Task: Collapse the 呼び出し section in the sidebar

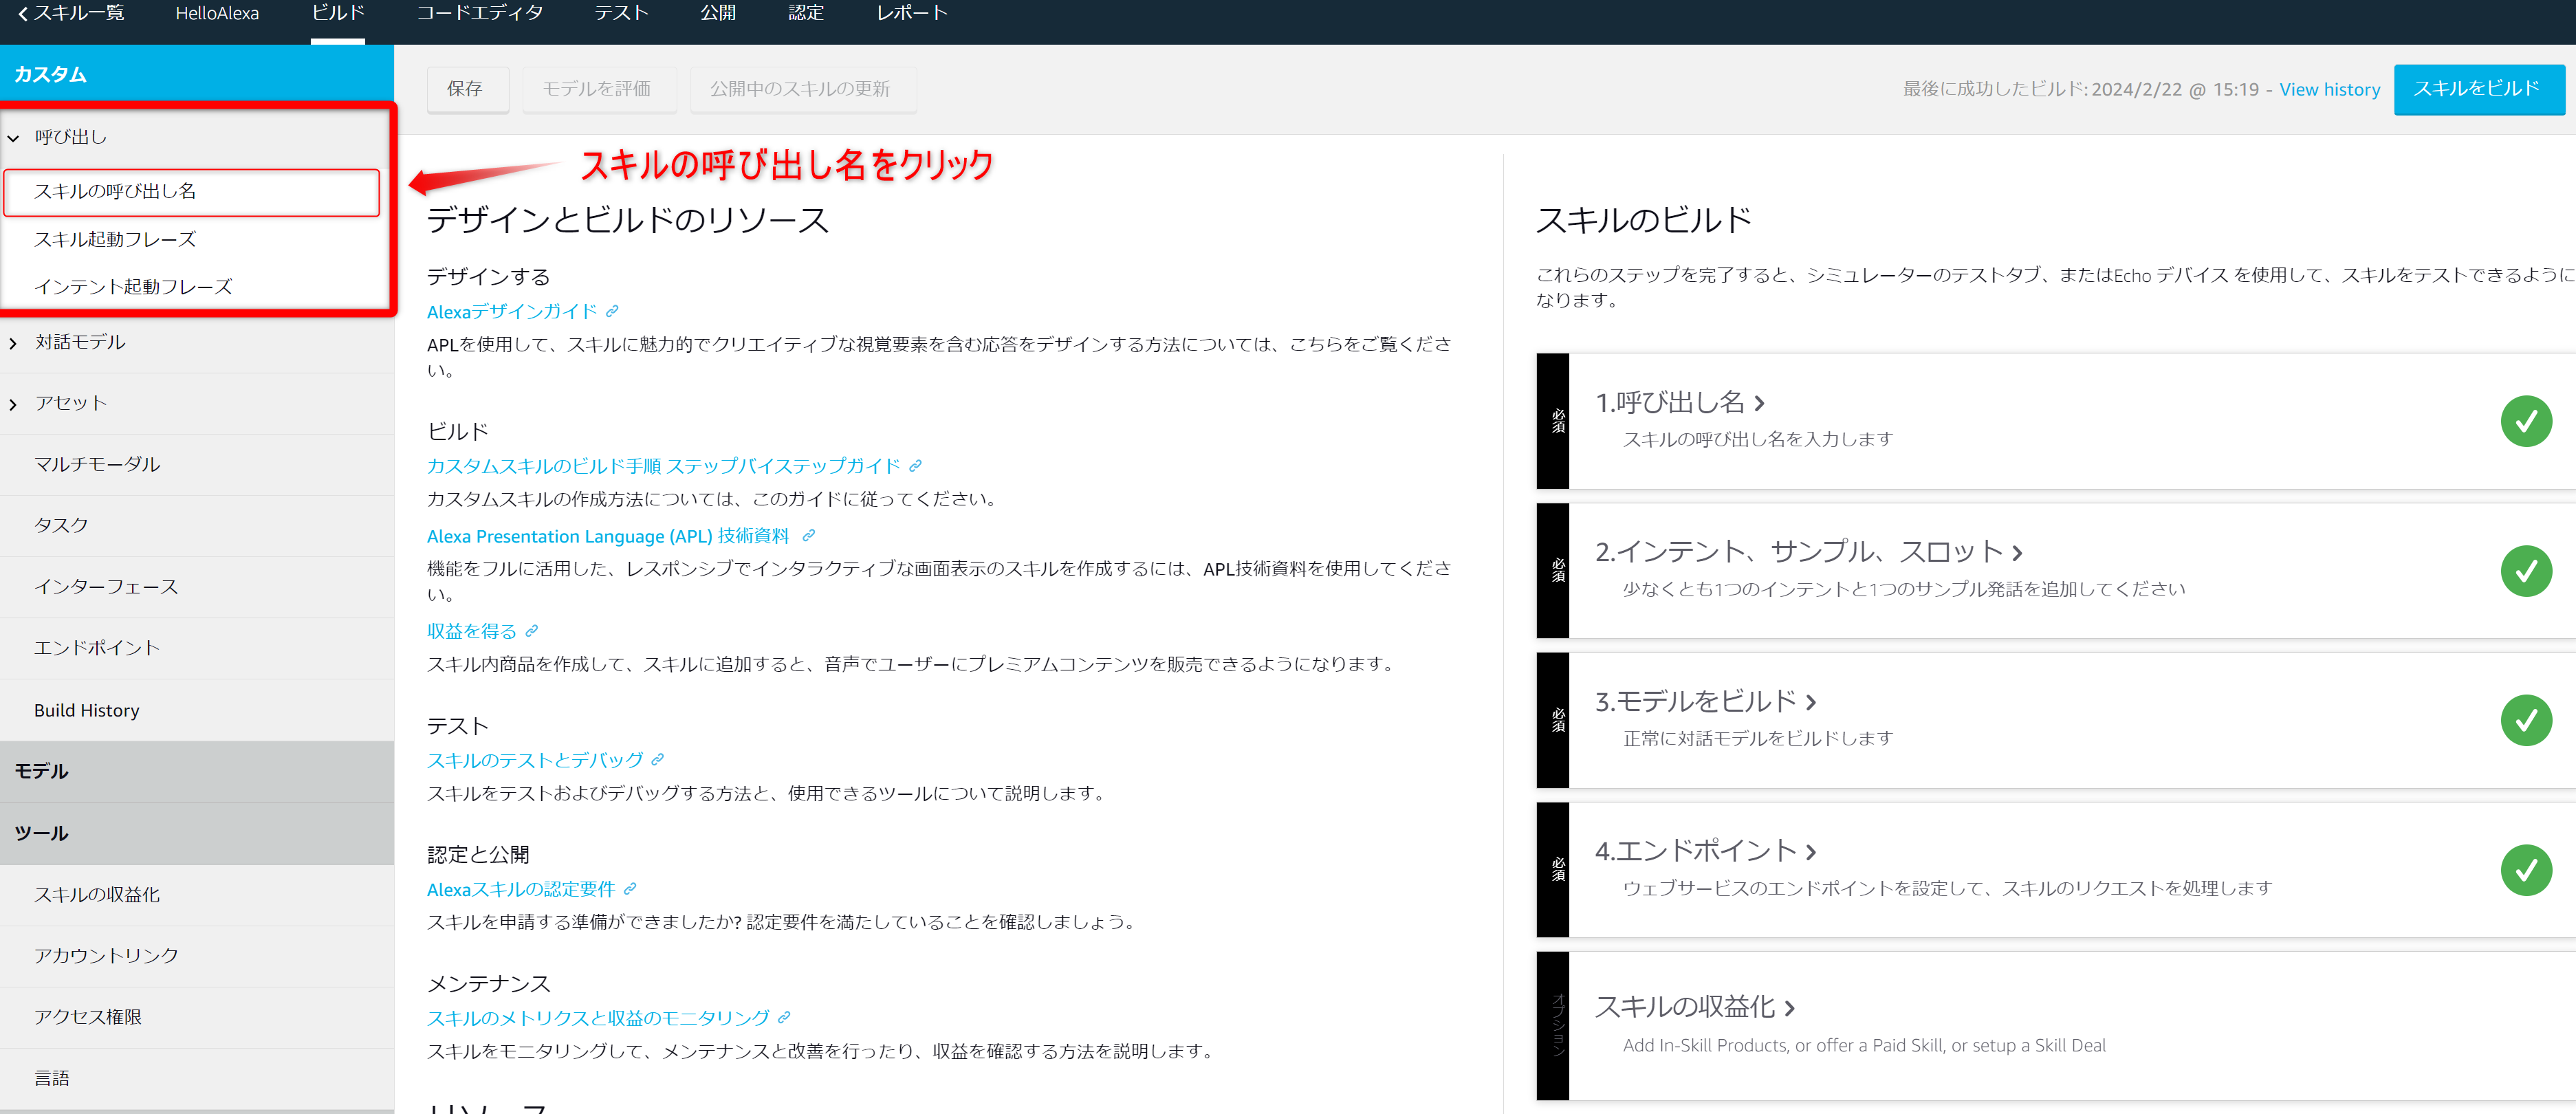Action: point(13,137)
